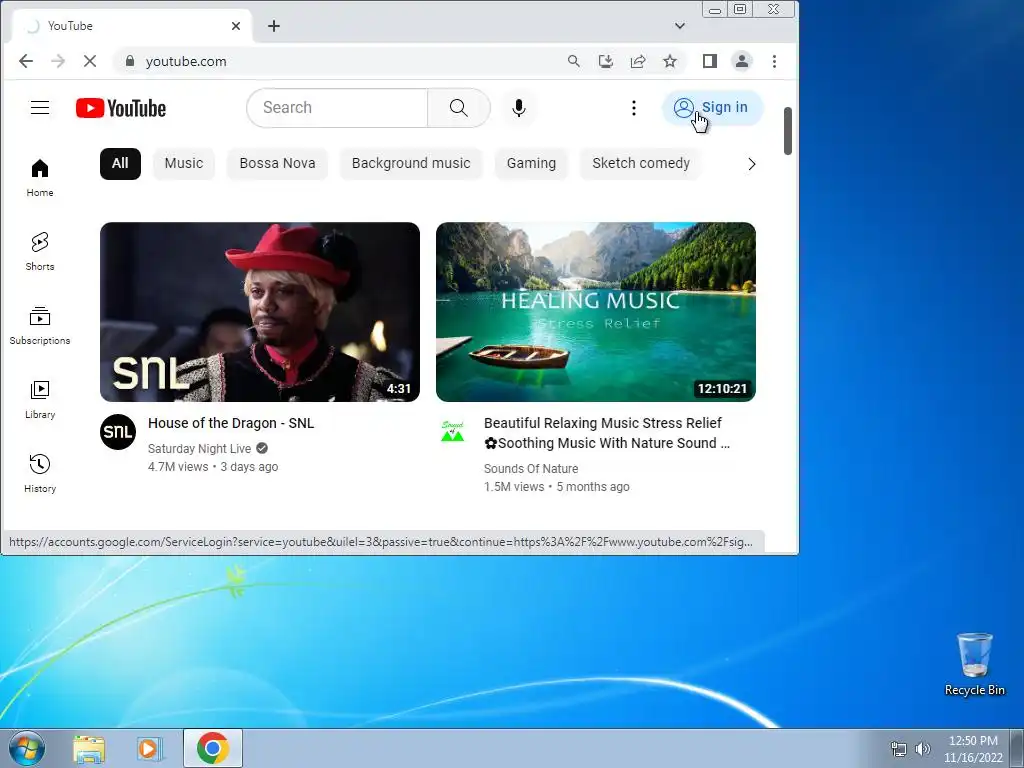Screen dimensions: 1024x768
Task: Toggle the Chrome side panel icon
Action: click(x=710, y=61)
